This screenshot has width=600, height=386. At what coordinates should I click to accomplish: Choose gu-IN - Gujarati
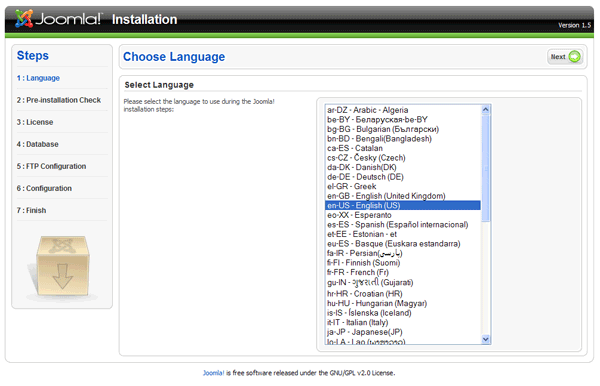tap(403, 283)
